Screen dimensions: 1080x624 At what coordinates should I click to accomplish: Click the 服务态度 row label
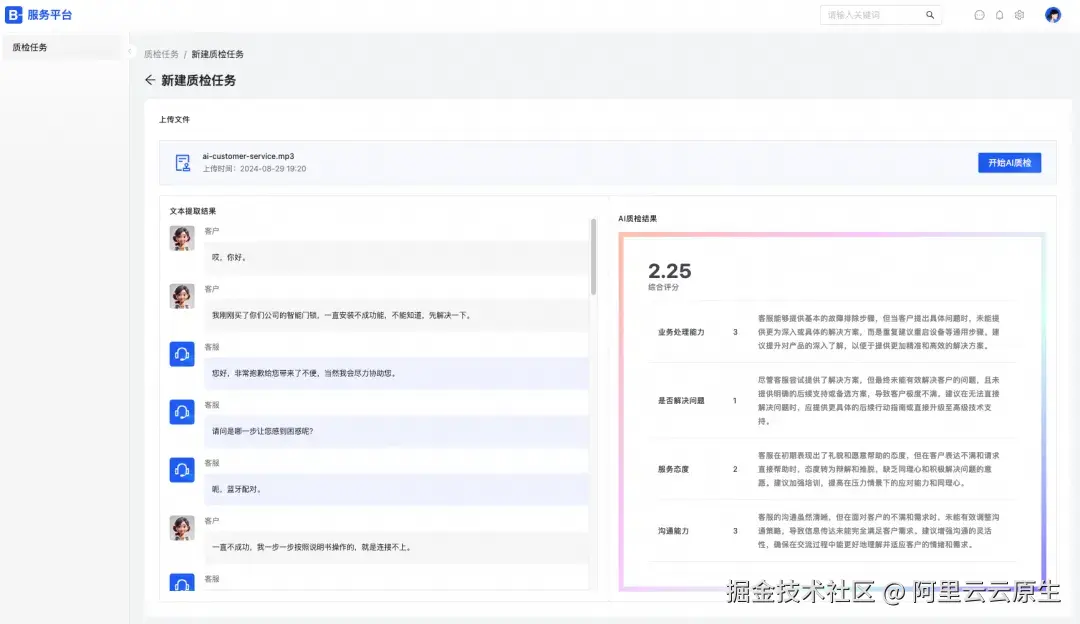pos(673,469)
